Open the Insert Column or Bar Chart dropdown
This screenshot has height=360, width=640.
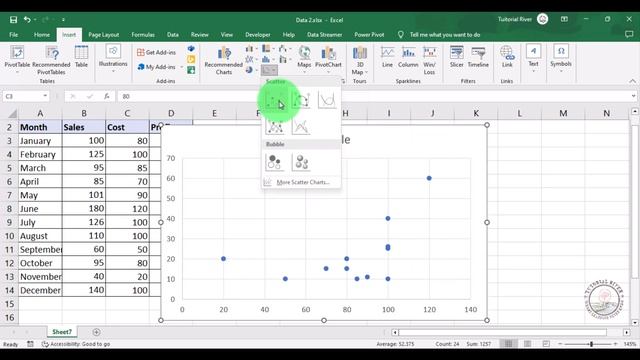pos(251,49)
